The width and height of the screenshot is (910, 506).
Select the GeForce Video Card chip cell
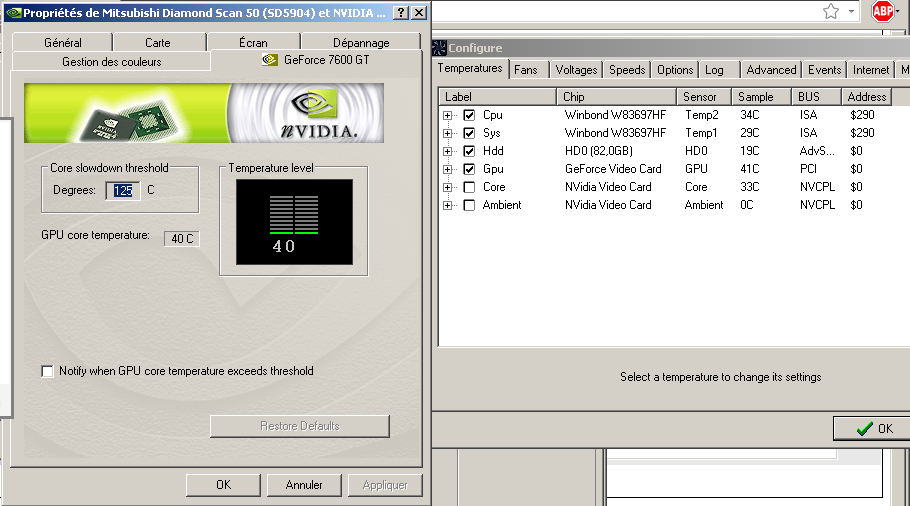[x=613, y=169]
